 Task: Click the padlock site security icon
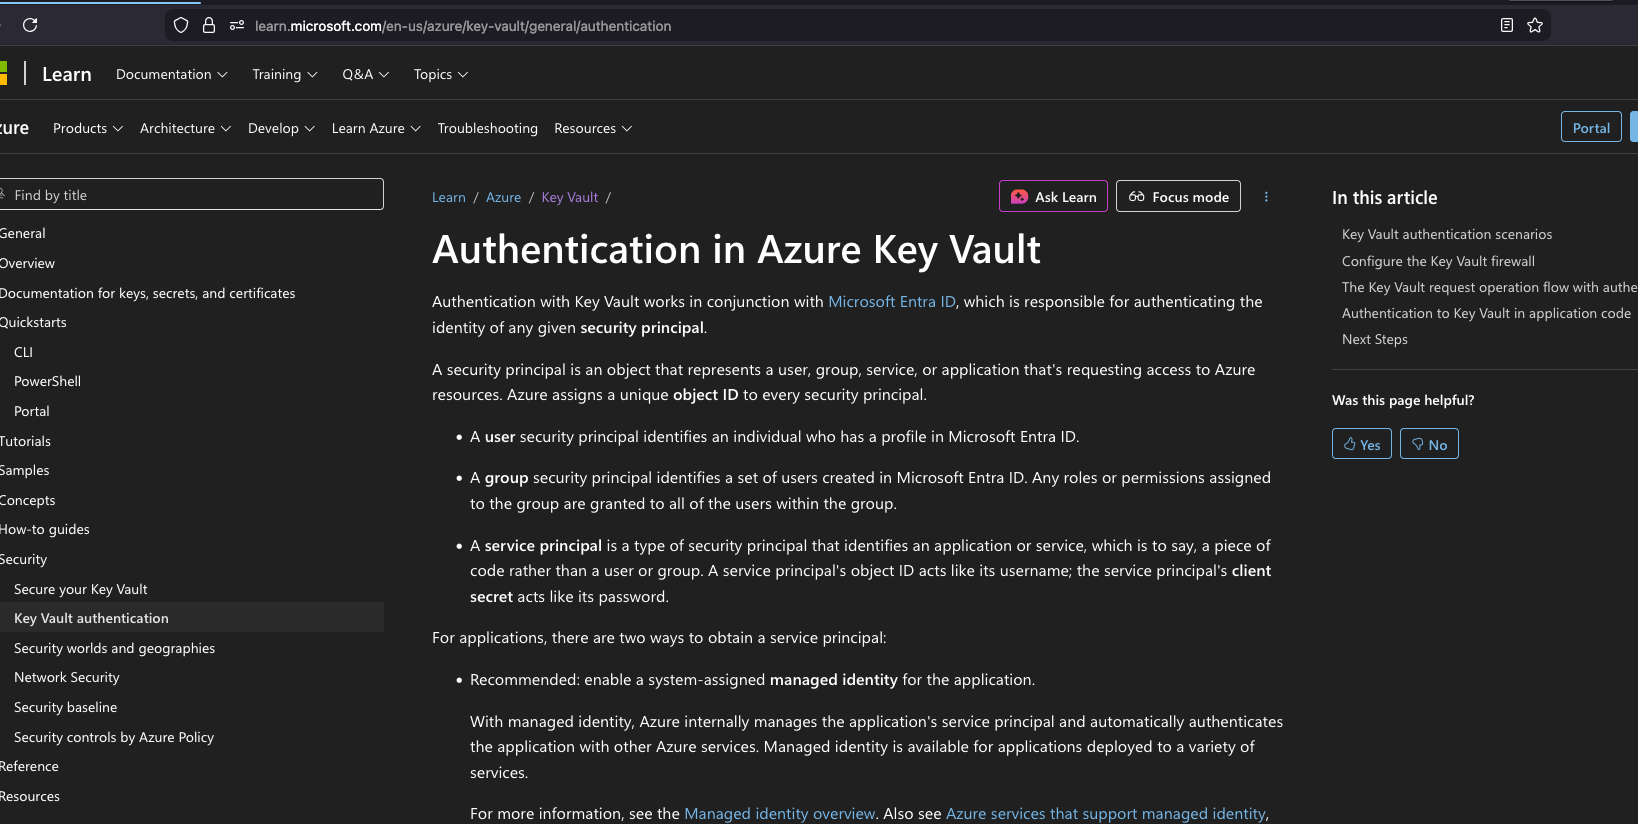click(x=209, y=26)
